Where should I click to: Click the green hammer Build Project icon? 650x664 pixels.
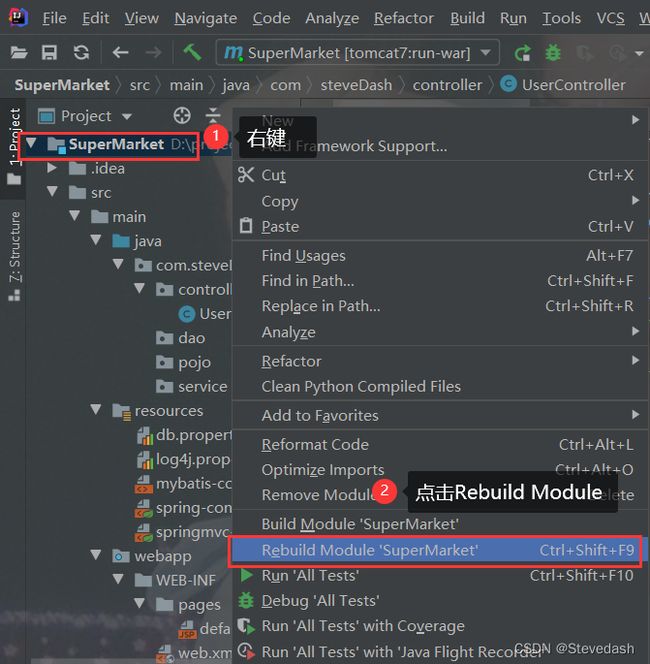192,53
